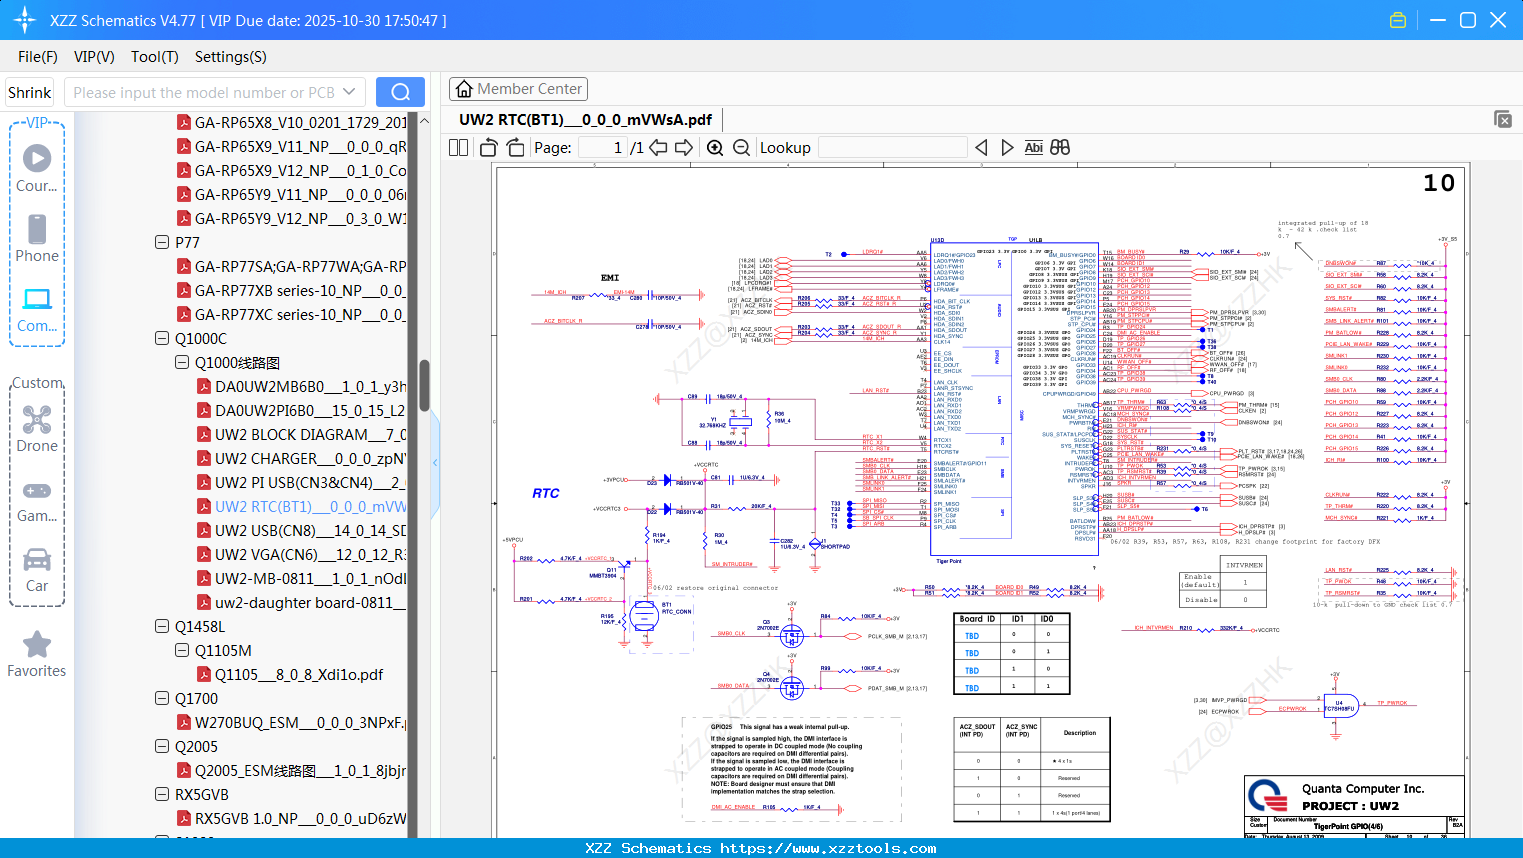
Task: Collapse the Q1000C tree node
Action: tap(162, 338)
